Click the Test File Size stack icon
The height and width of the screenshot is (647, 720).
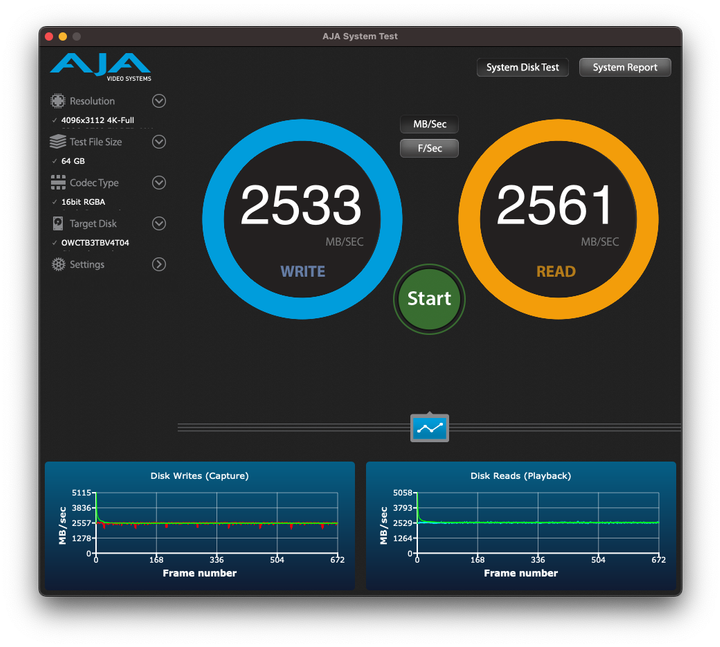[x=58, y=142]
